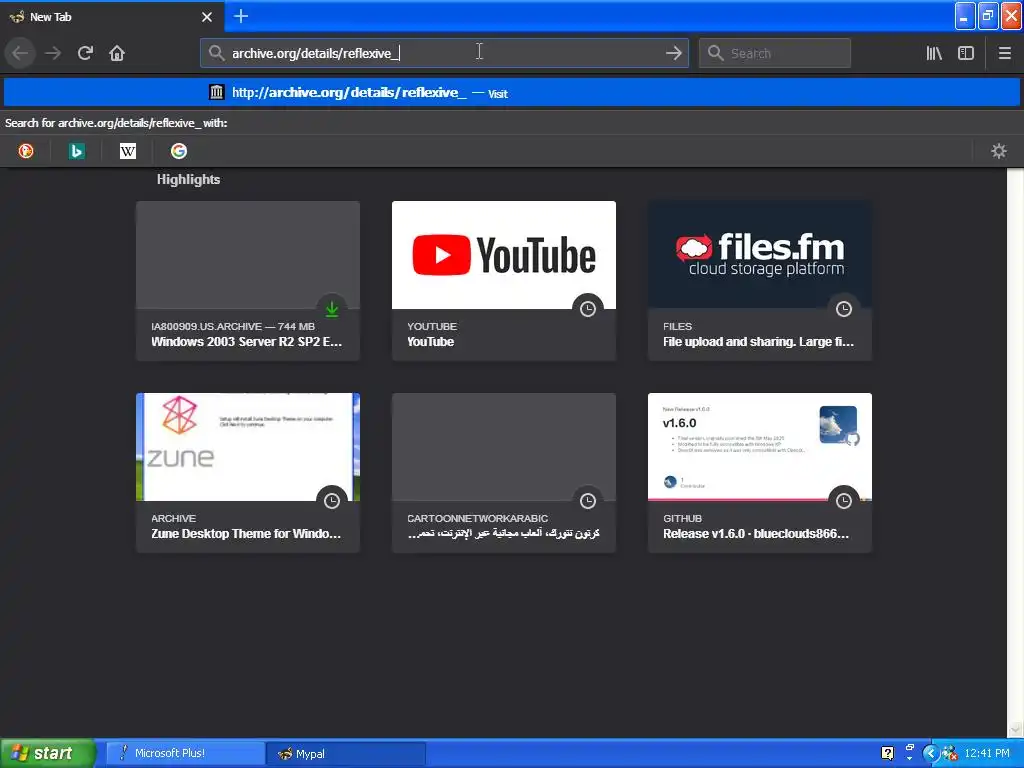This screenshot has height=768, width=1024.
Task: Open the hamburger application menu
Action: coord(1004,53)
